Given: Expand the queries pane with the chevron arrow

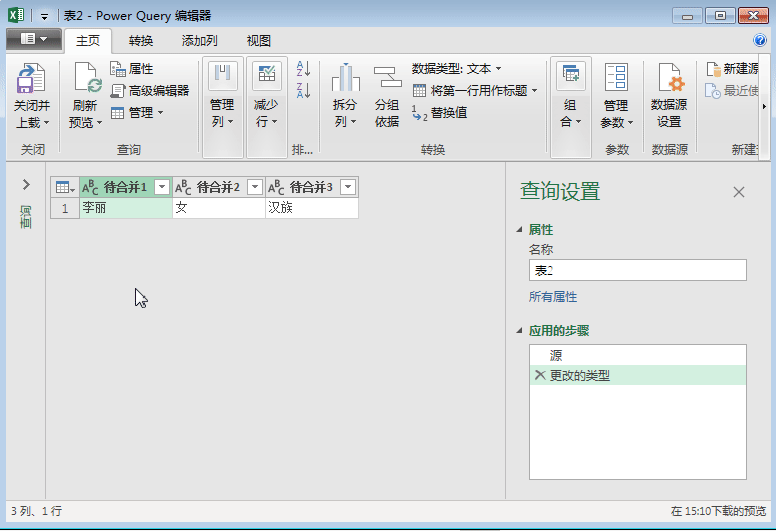Looking at the screenshot, I should 26,185.
